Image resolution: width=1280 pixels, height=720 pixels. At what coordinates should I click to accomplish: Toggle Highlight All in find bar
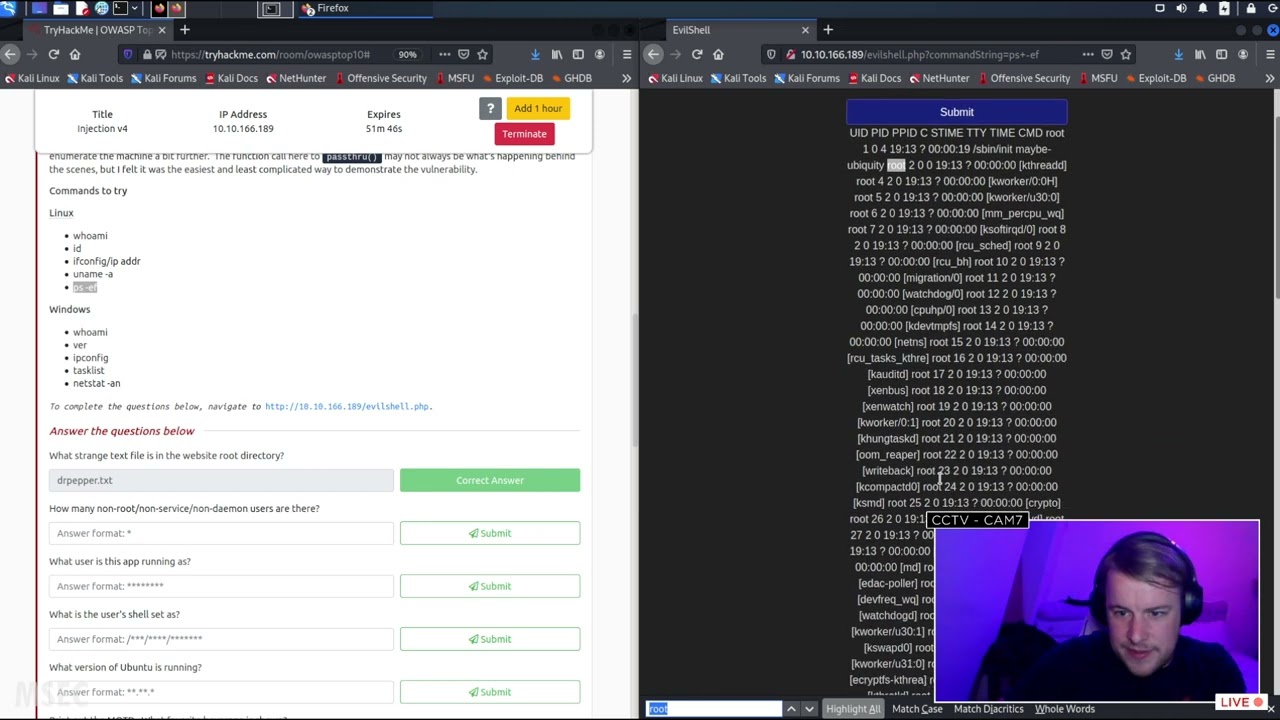pyautogui.click(x=853, y=709)
